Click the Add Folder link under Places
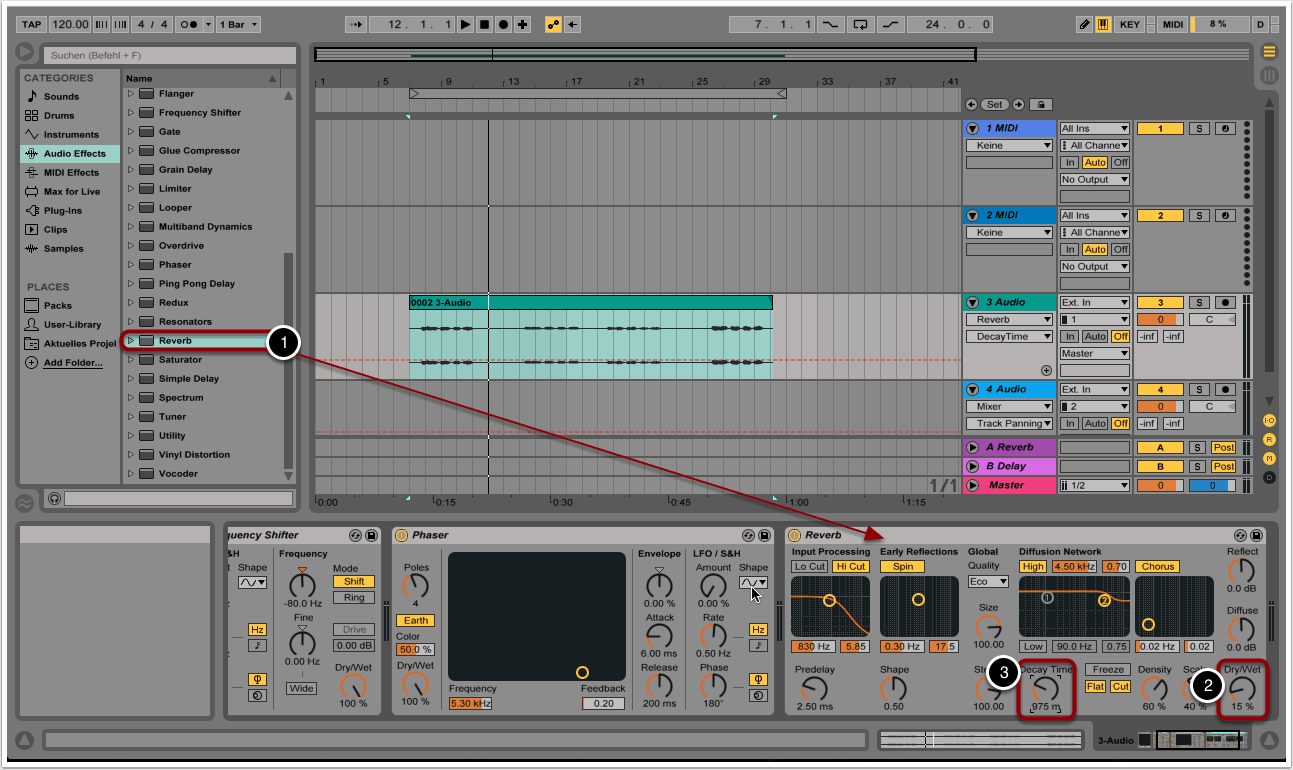Screen dimensions: 1293x770 coord(73,363)
